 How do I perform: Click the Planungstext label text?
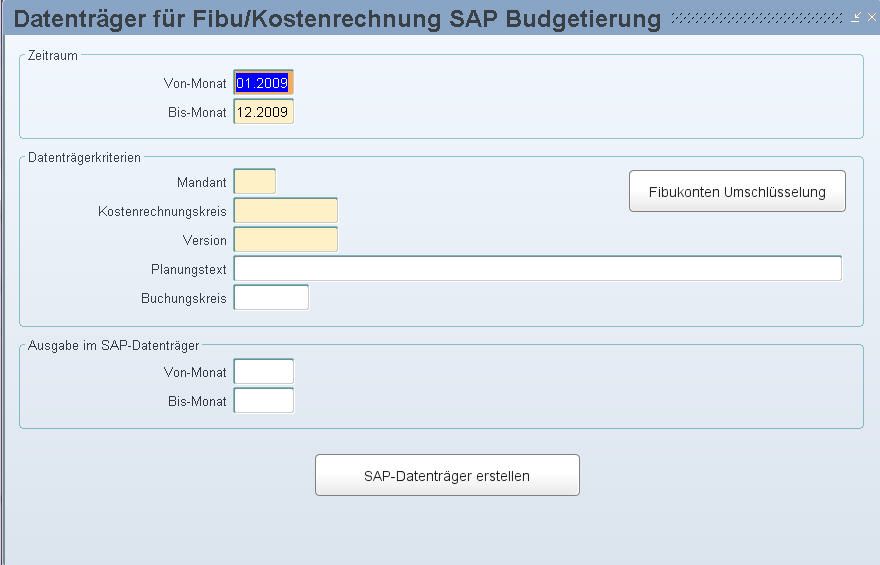pos(188,270)
